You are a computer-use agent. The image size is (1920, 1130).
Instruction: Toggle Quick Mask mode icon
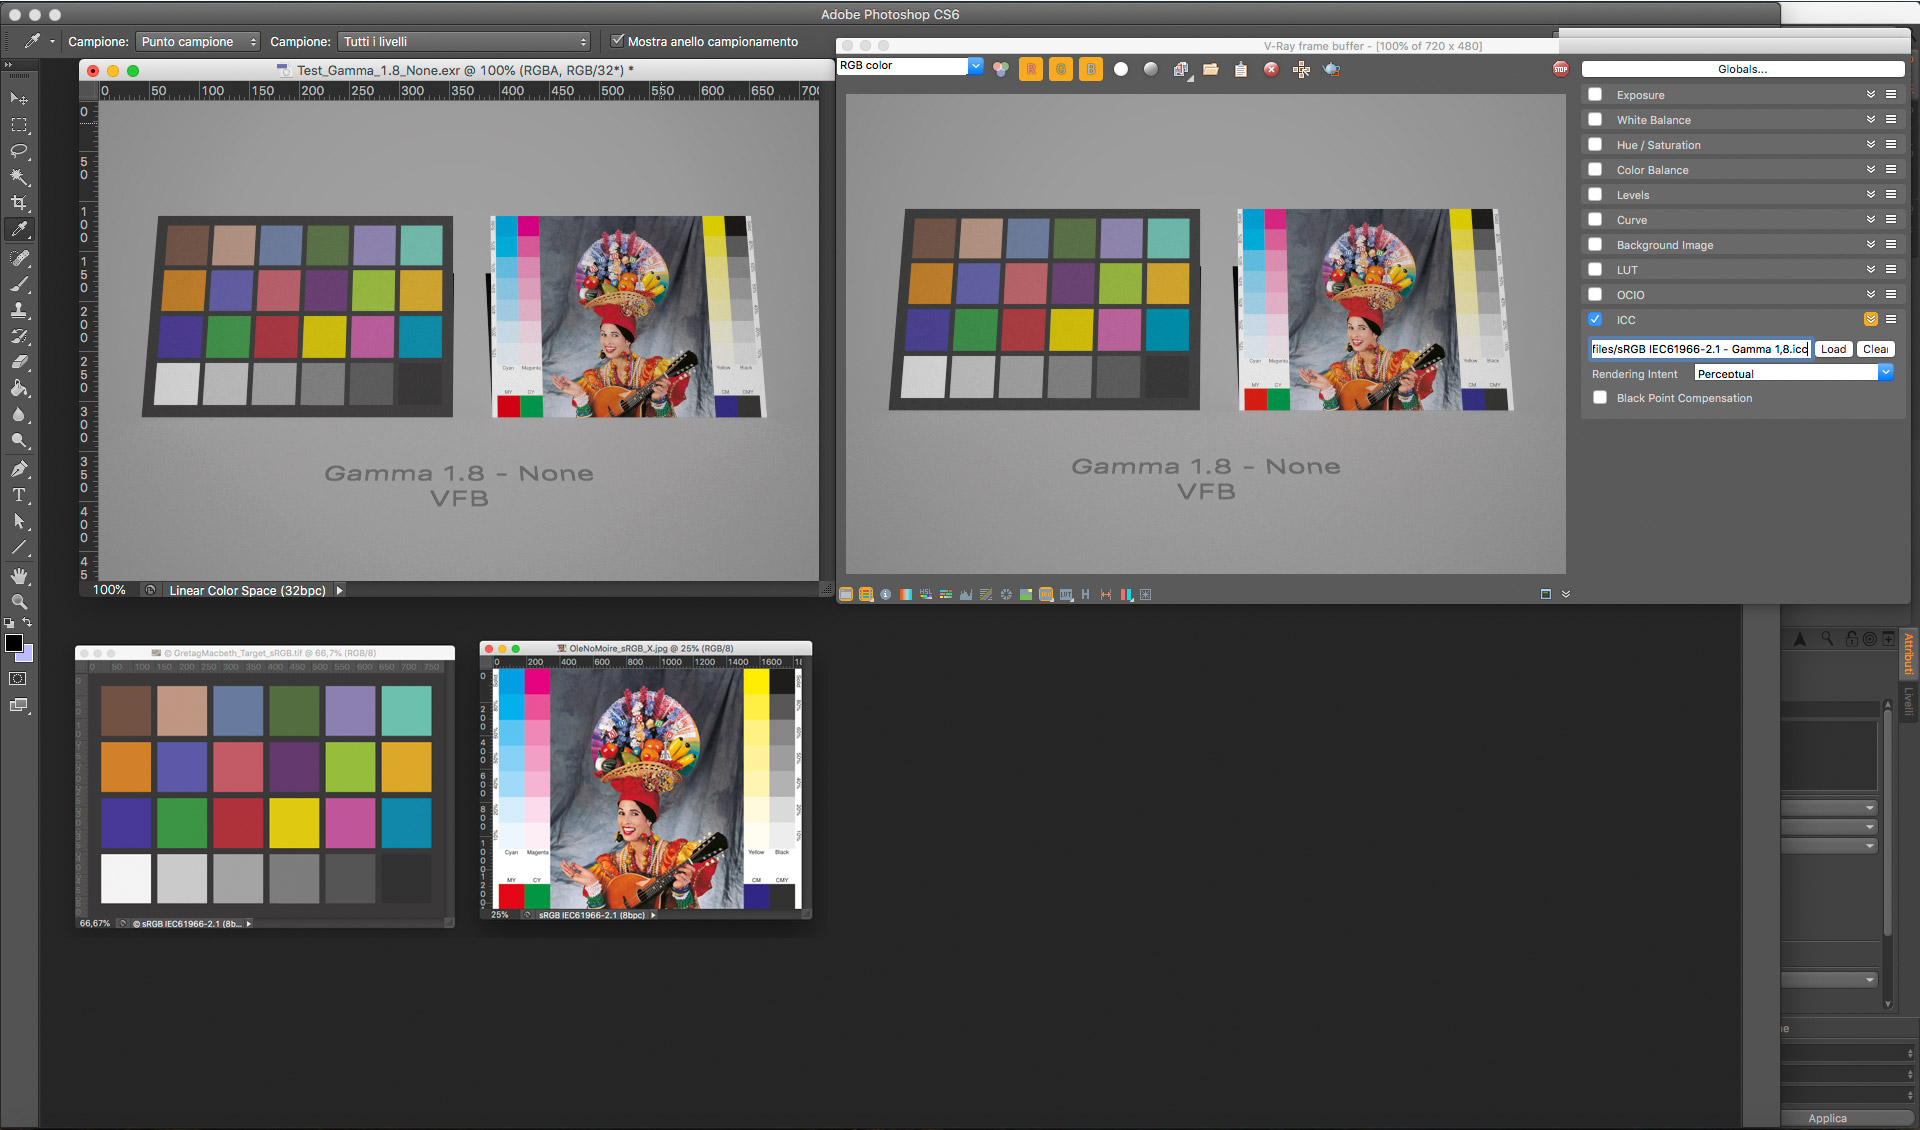(18, 678)
